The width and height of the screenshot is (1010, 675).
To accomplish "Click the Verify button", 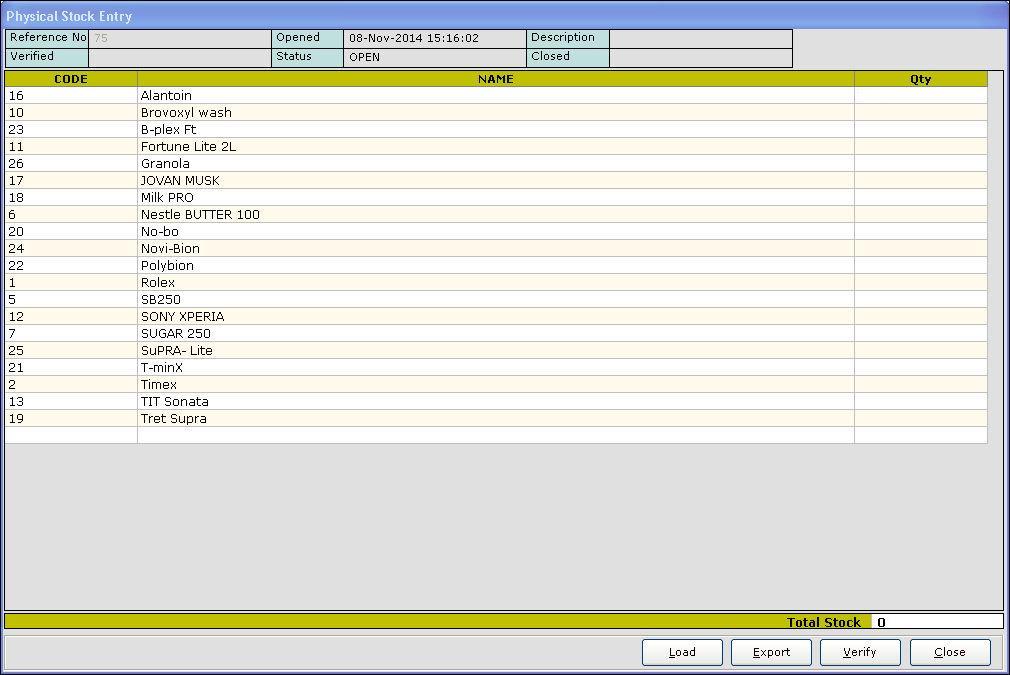I will (860, 652).
